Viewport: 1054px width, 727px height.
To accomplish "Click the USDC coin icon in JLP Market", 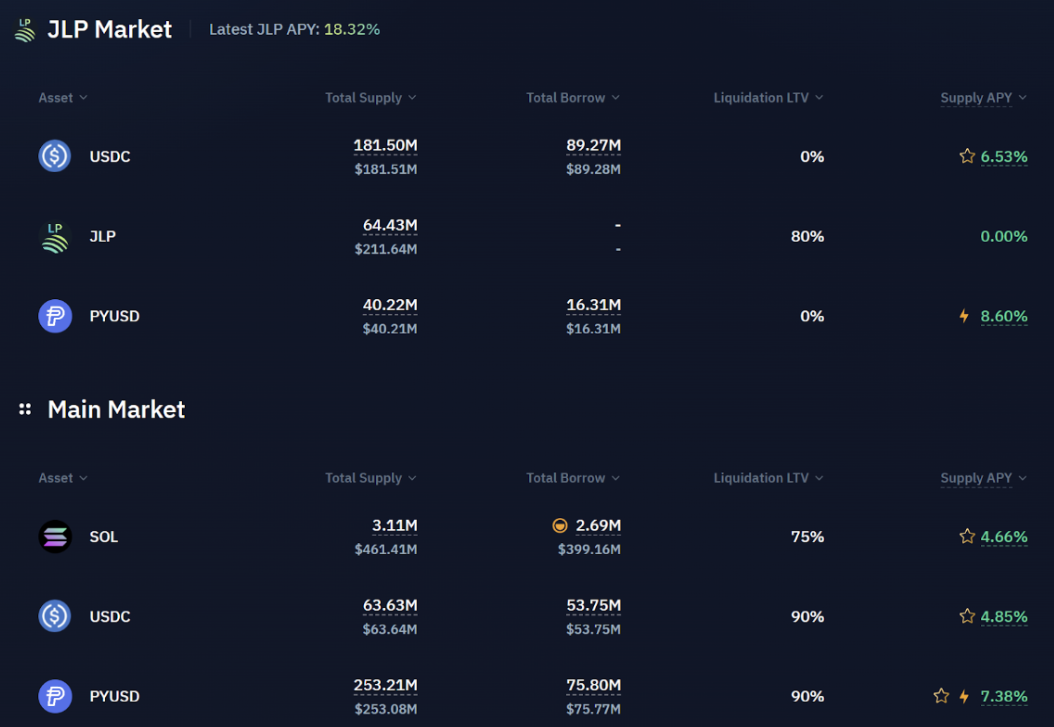I will pos(55,156).
